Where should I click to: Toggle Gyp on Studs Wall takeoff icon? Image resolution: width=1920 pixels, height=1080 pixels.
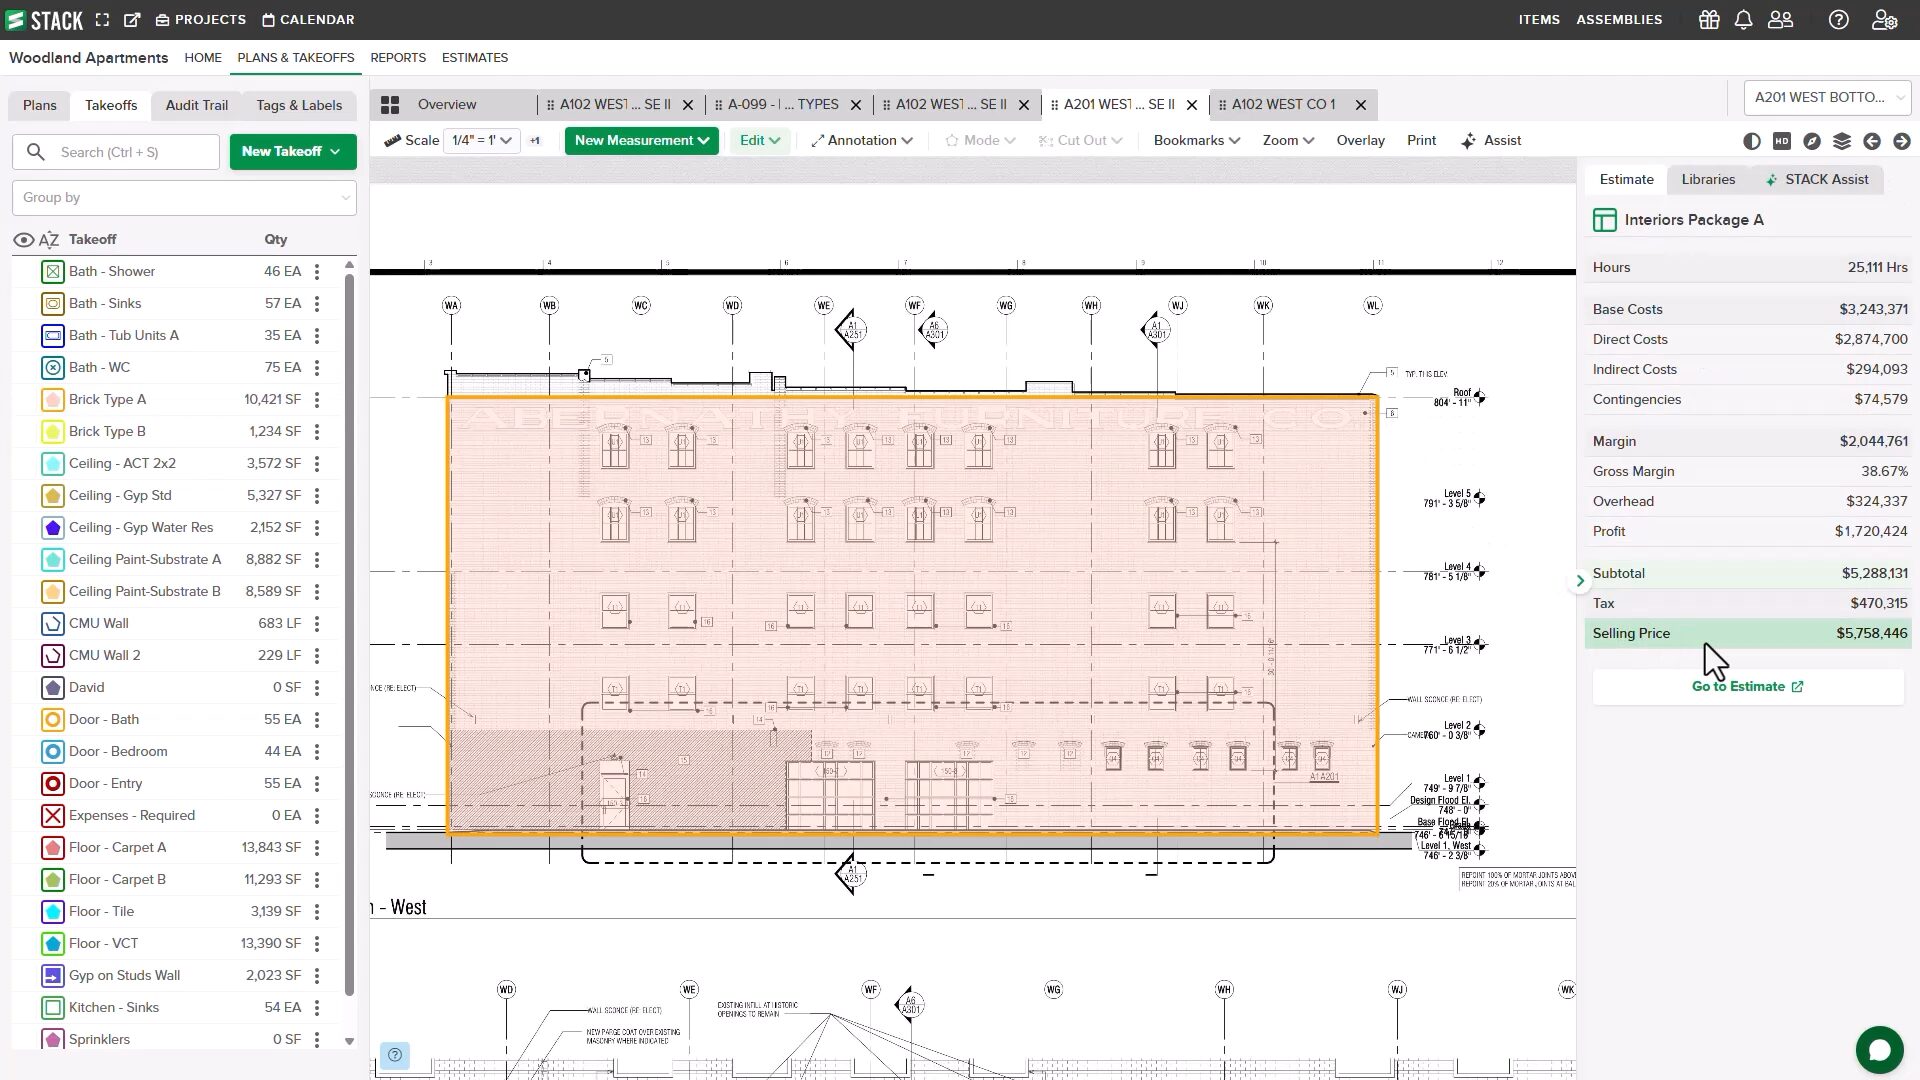tap(53, 976)
